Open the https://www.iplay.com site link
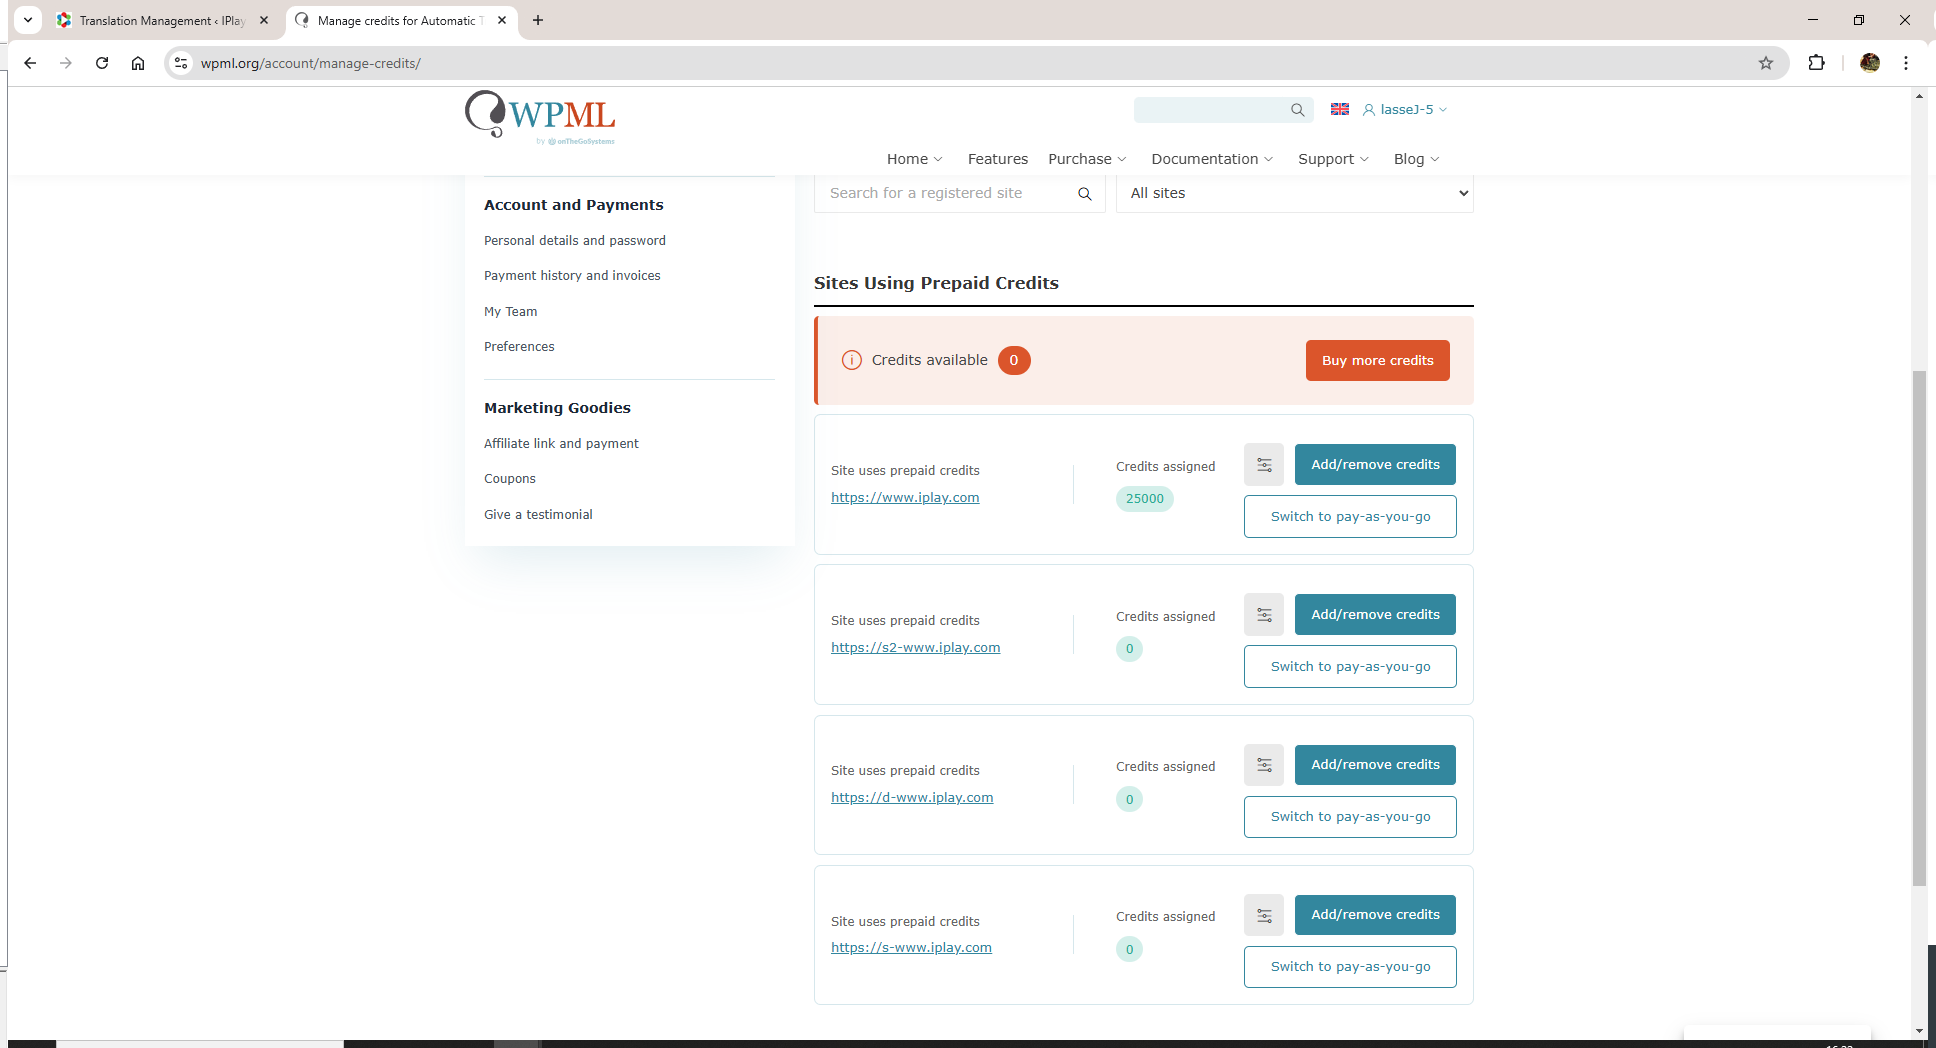This screenshot has width=1936, height=1048. click(905, 498)
